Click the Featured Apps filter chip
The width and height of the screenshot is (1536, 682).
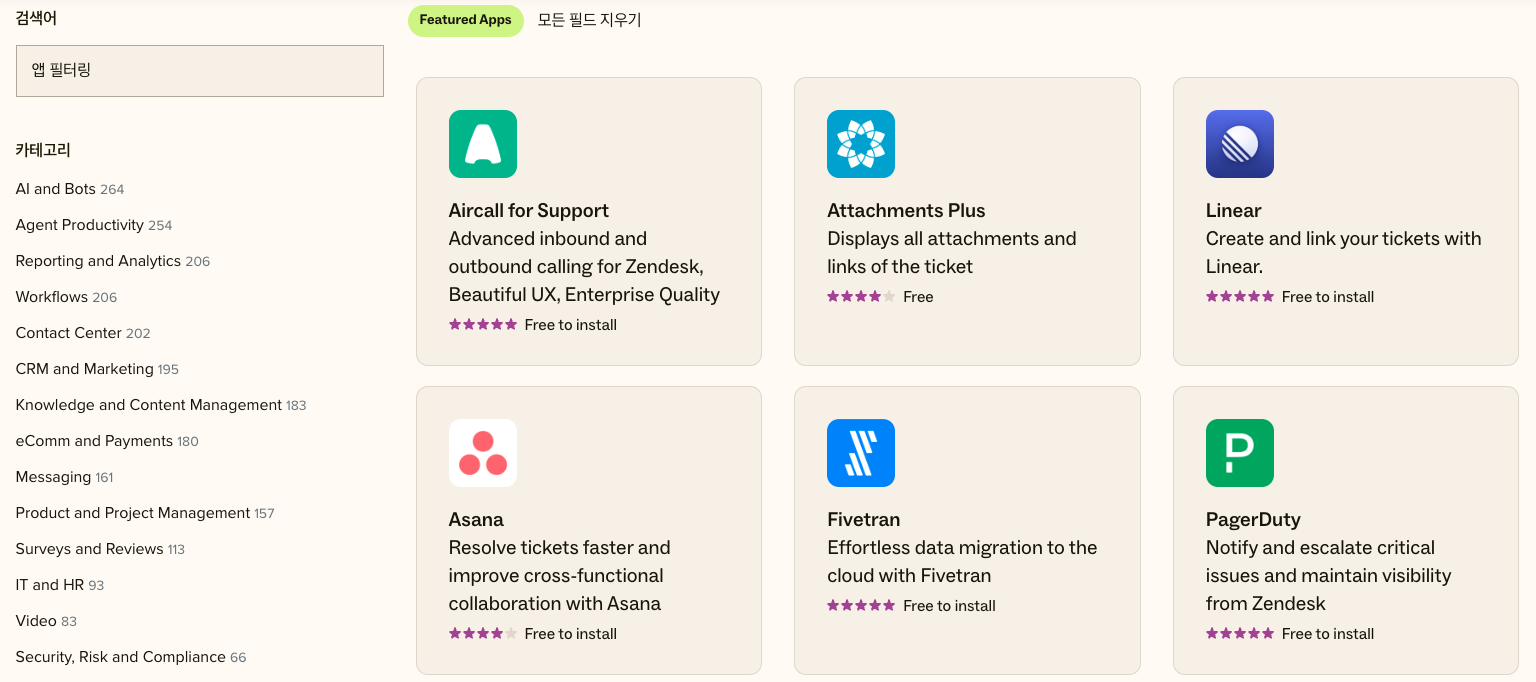(x=465, y=20)
